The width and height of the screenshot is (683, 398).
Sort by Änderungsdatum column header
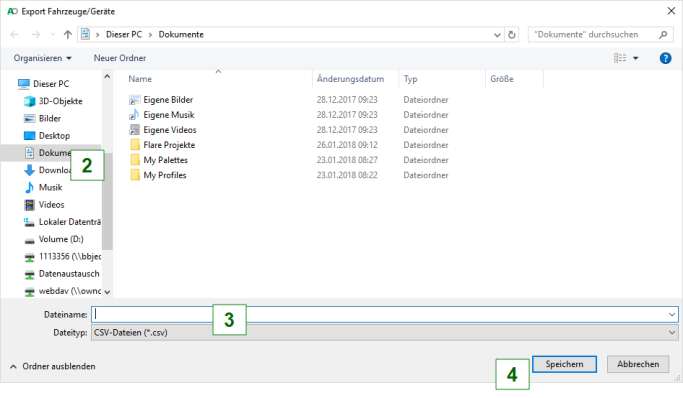point(350,79)
